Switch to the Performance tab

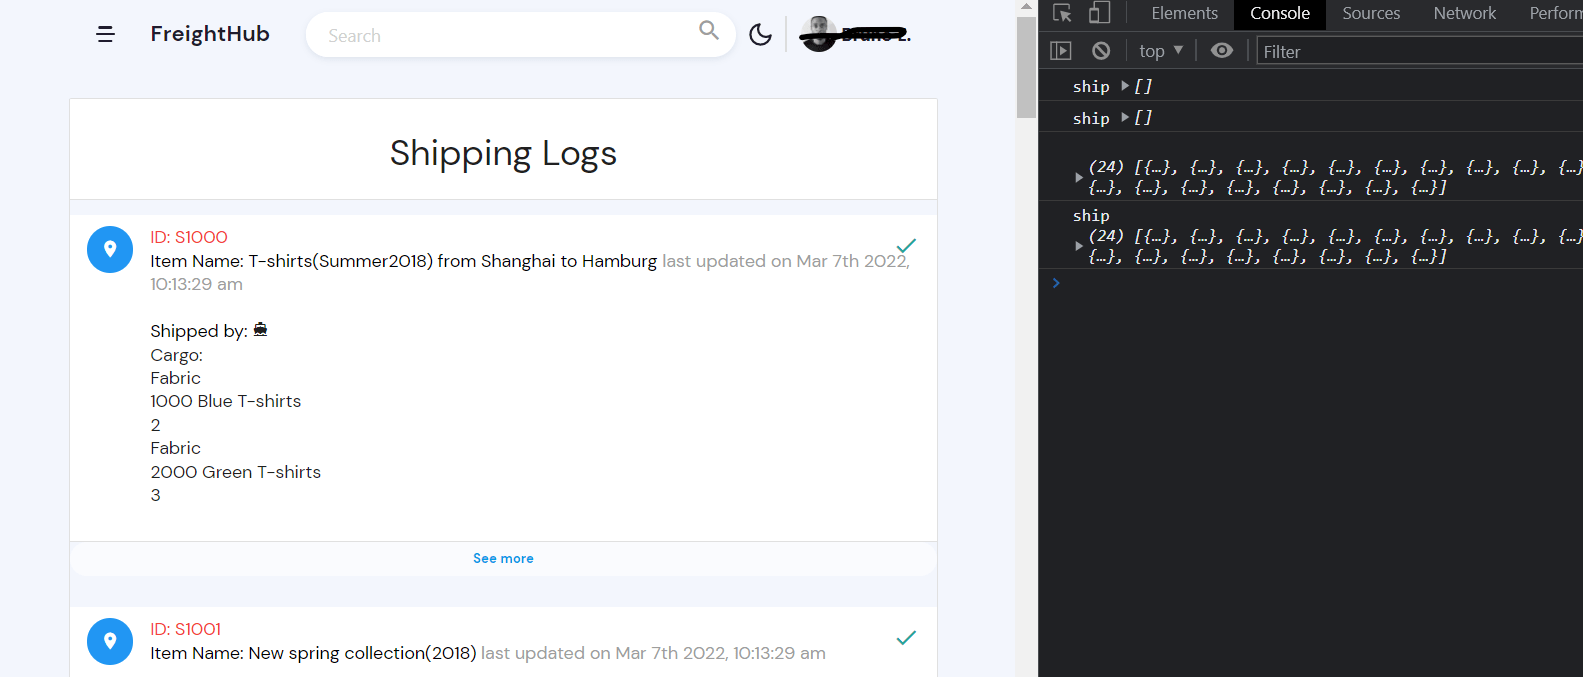click(1555, 13)
